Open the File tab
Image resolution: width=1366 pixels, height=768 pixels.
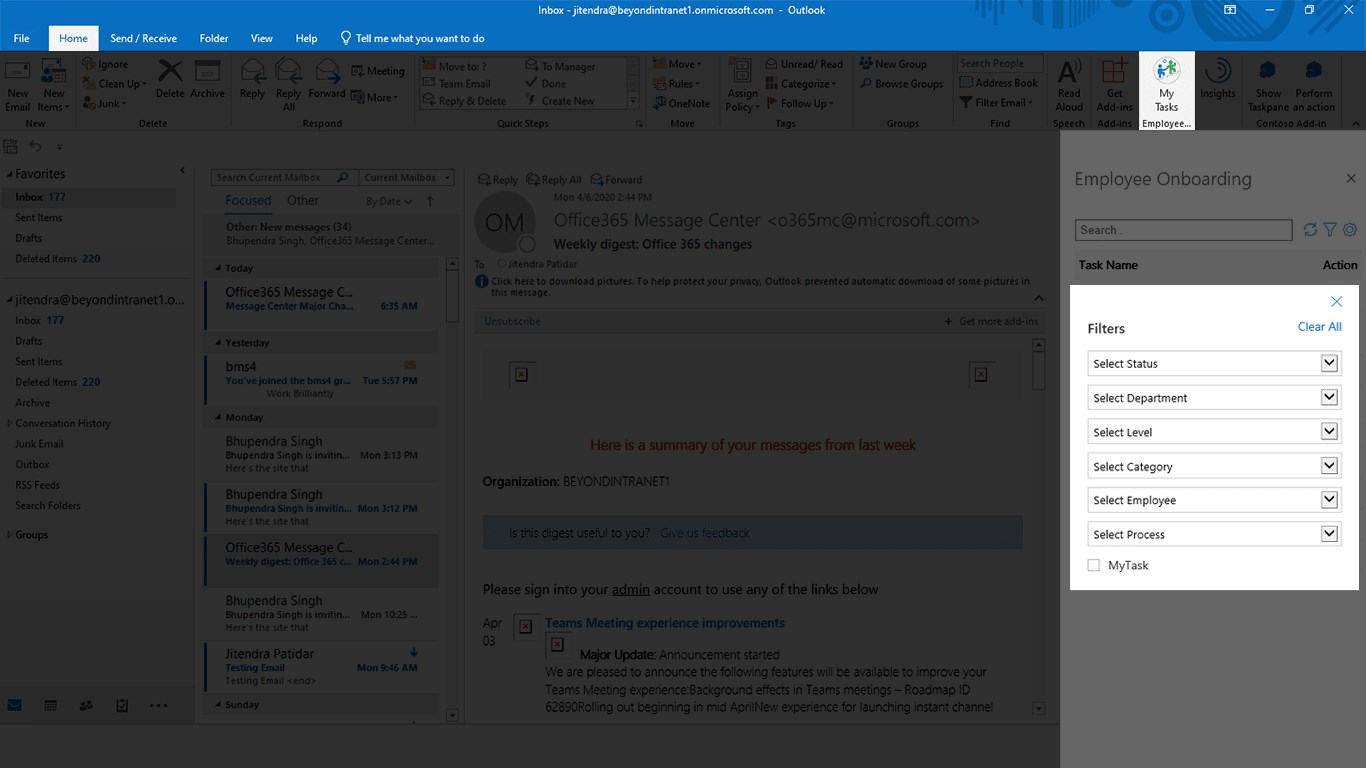click(x=21, y=38)
